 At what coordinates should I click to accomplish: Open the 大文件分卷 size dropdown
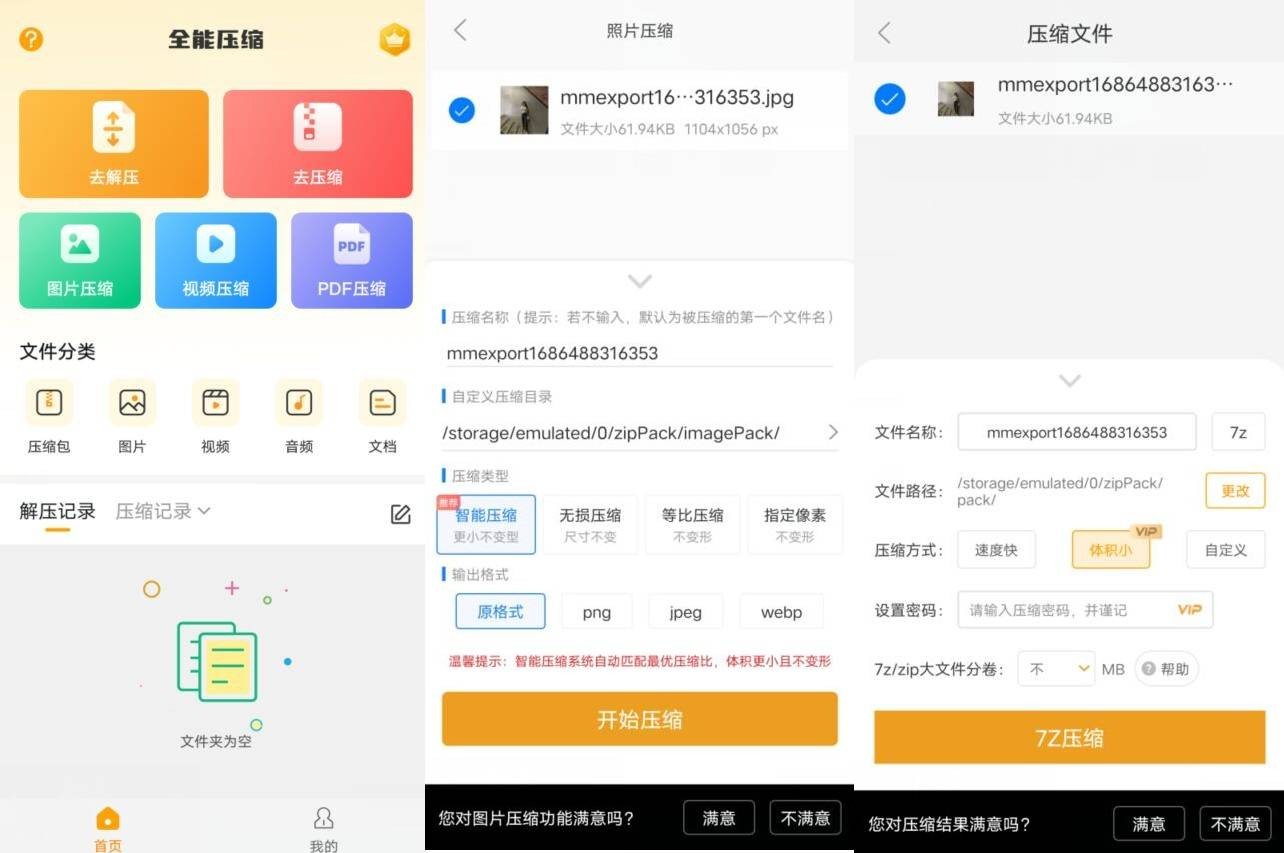[1056, 669]
